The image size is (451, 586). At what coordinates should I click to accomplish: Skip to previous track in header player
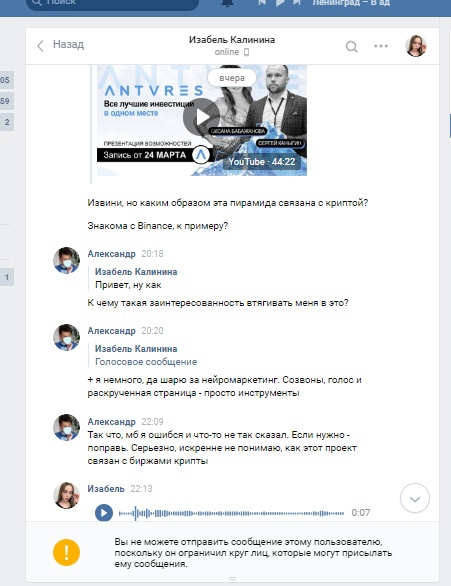point(262,2)
